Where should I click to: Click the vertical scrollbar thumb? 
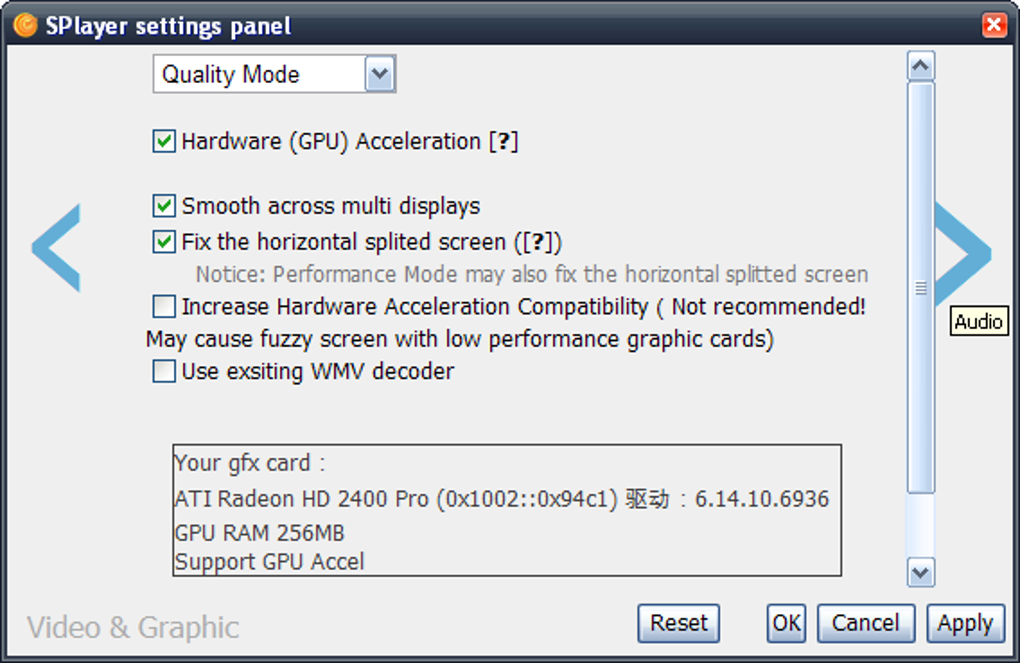[x=920, y=287]
